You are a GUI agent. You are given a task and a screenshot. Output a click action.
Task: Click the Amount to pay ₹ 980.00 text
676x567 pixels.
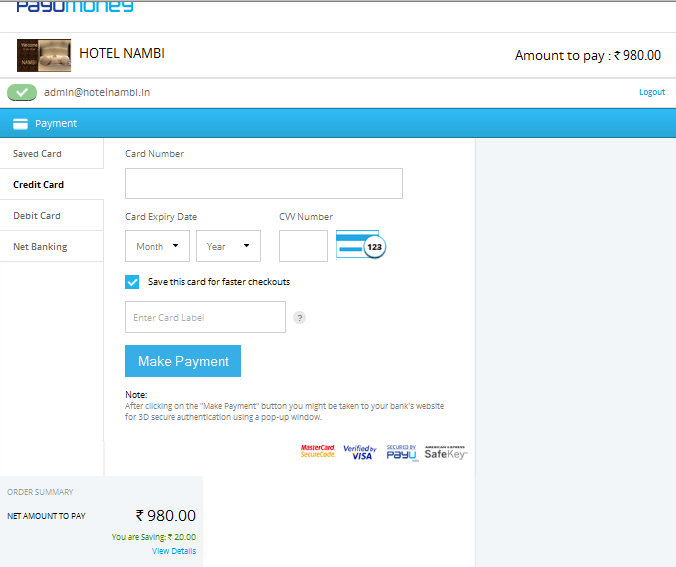588,56
